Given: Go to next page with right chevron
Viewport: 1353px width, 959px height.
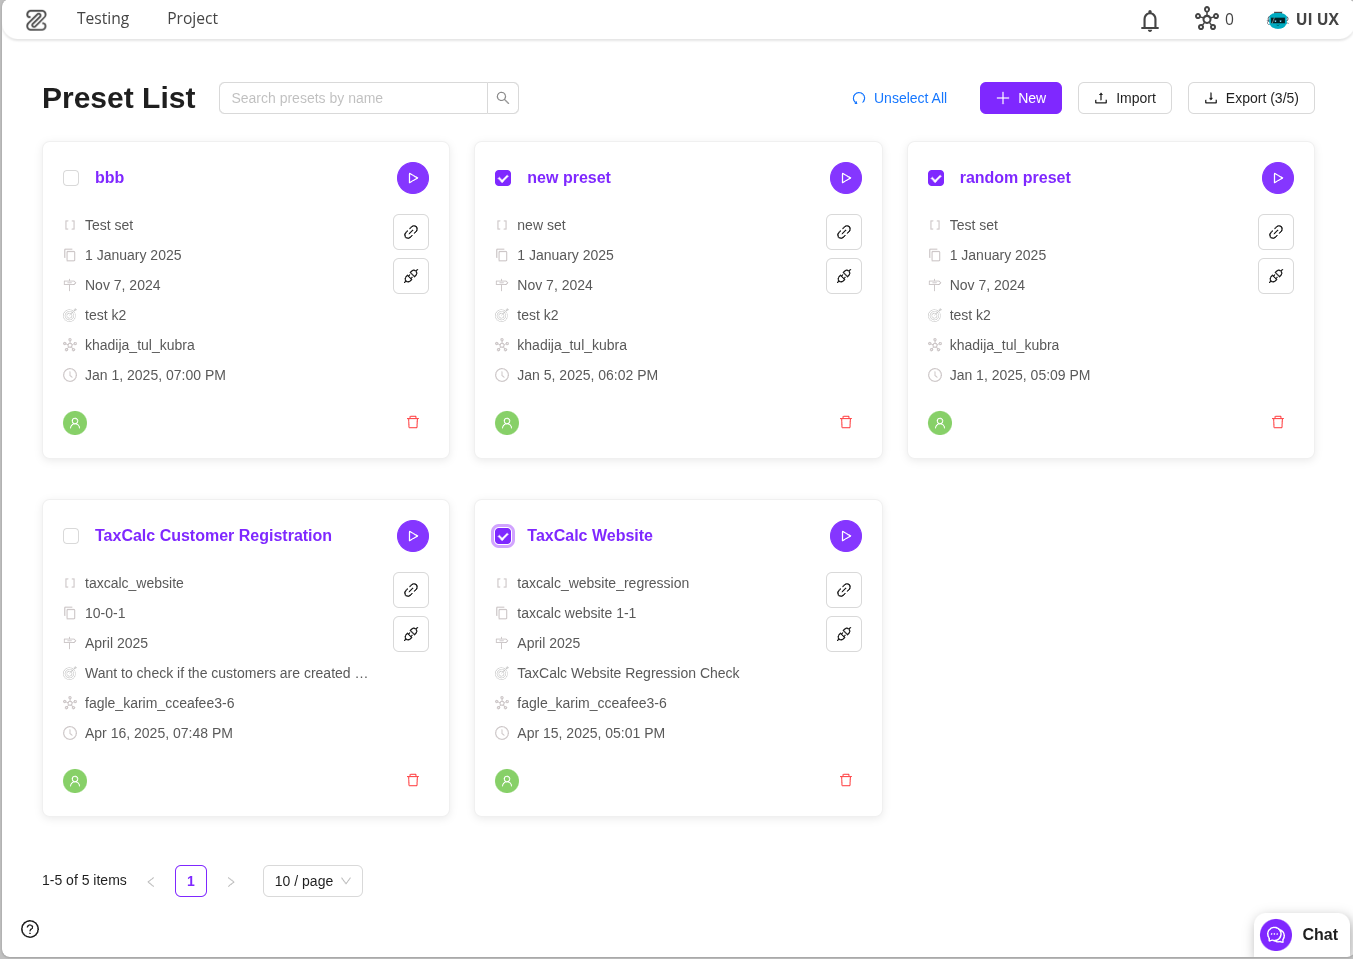Looking at the screenshot, I should click(x=231, y=882).
